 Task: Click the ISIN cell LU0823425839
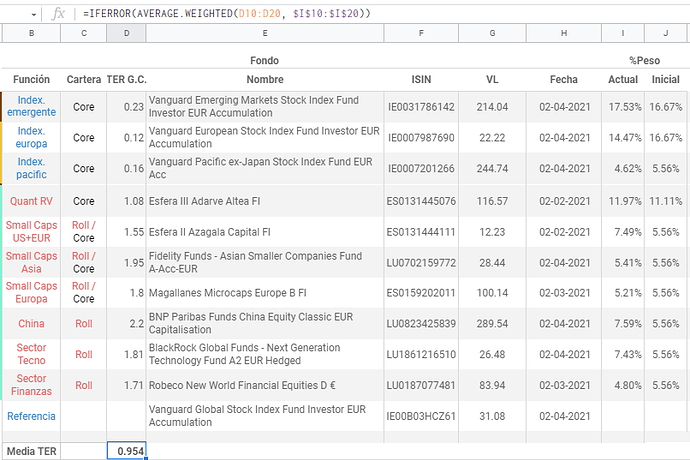421,324
